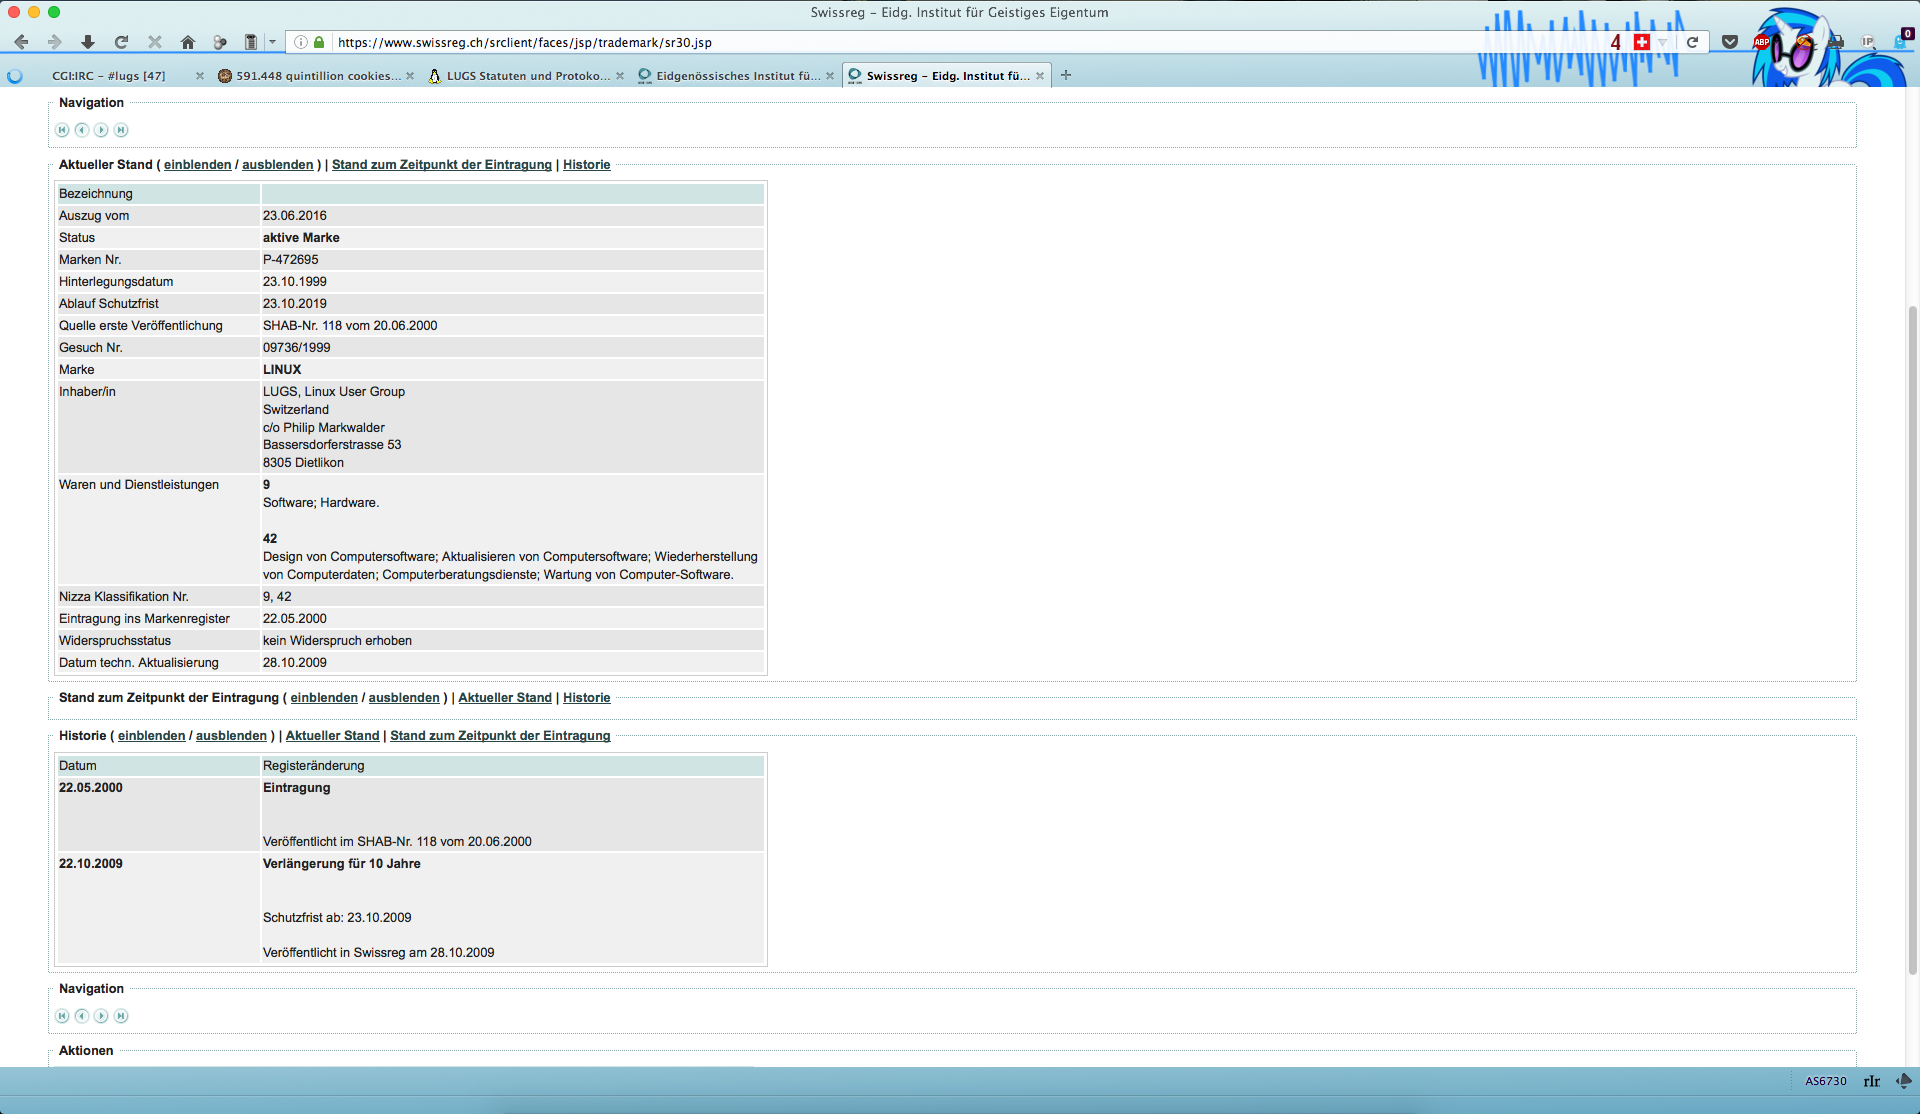Open a new tab with plus button

1066,75
